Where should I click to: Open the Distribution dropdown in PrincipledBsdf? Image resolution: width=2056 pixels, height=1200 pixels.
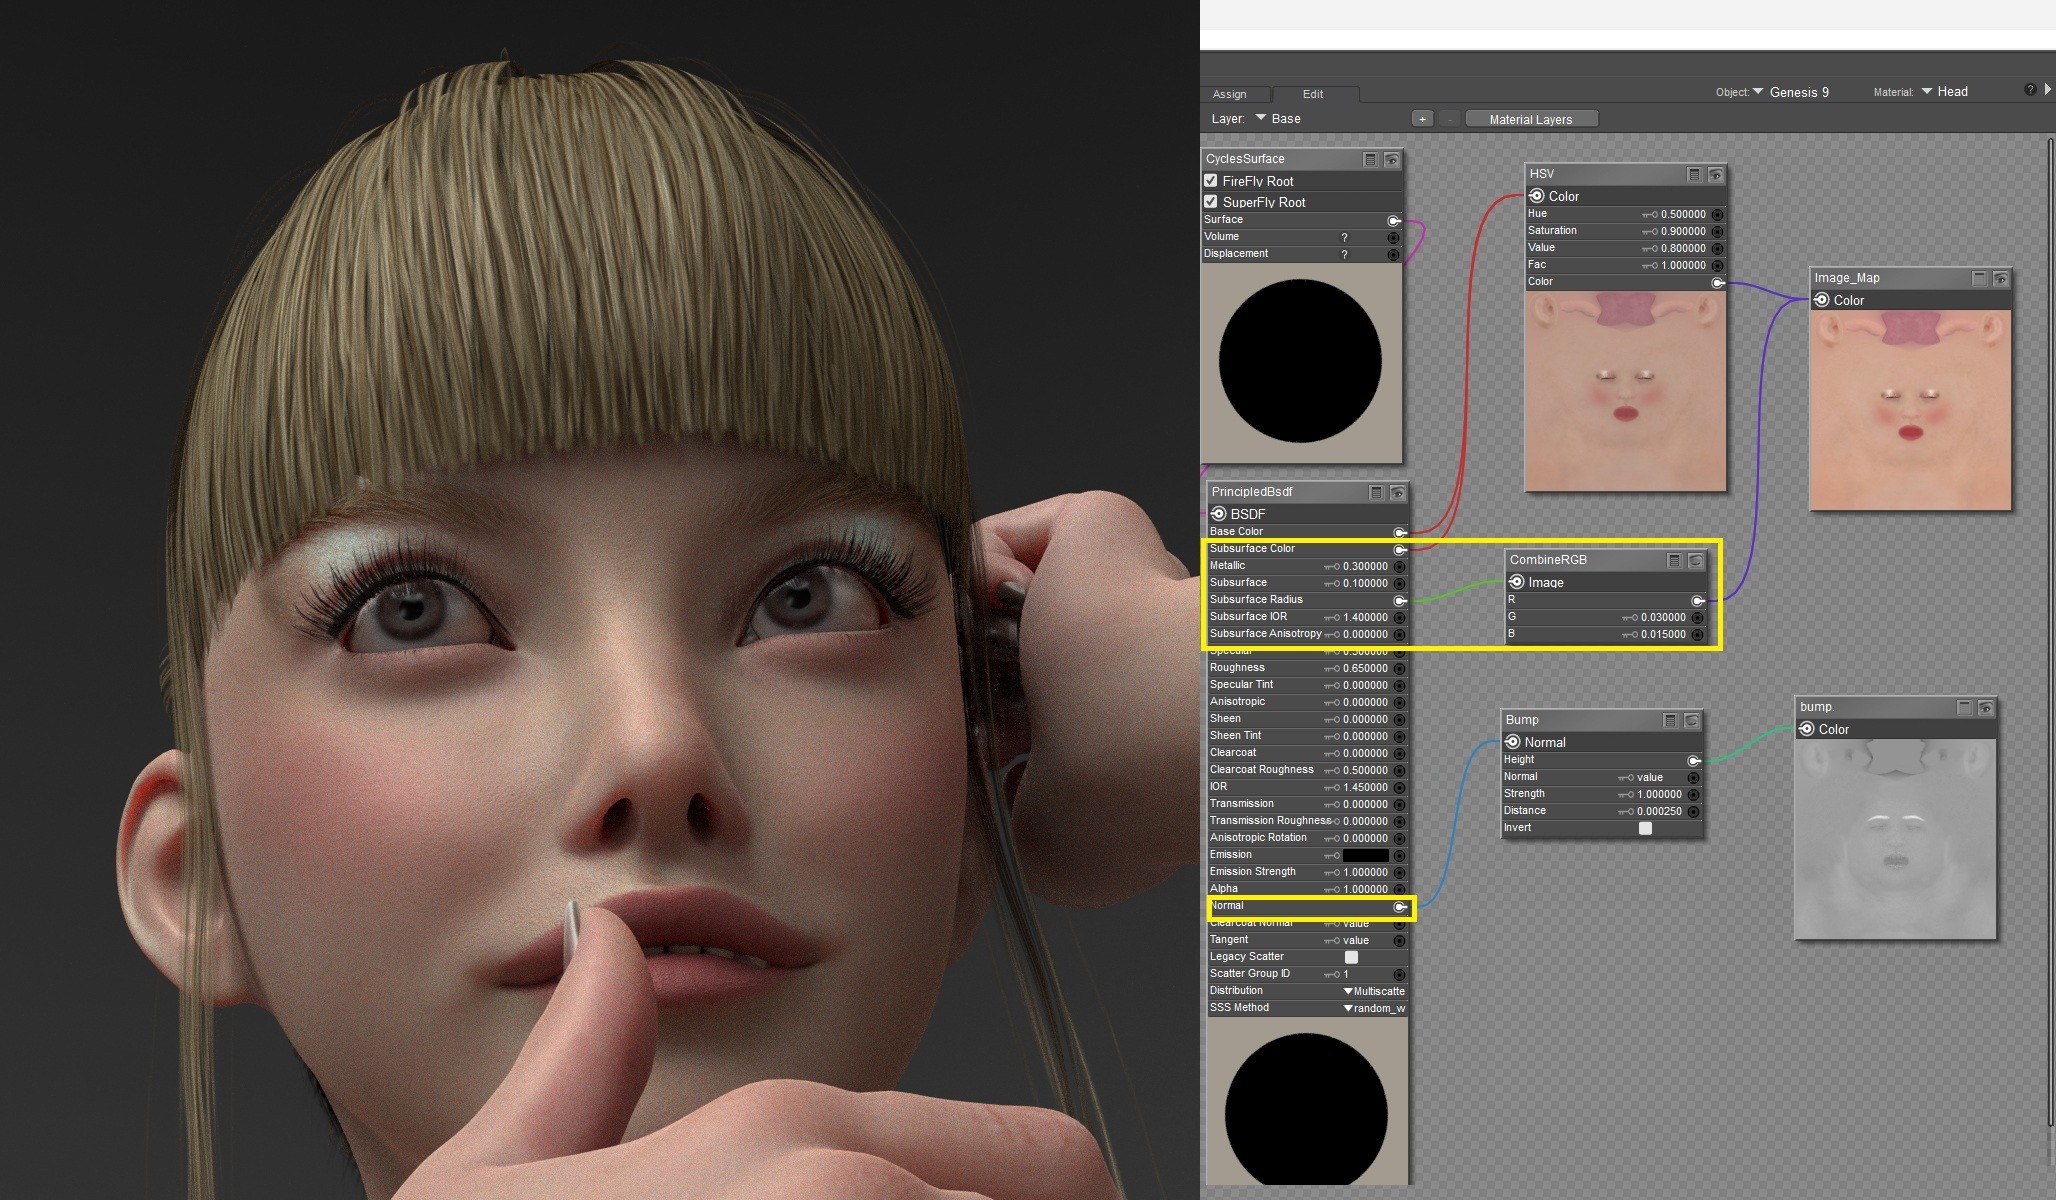tap(1374, 991)
